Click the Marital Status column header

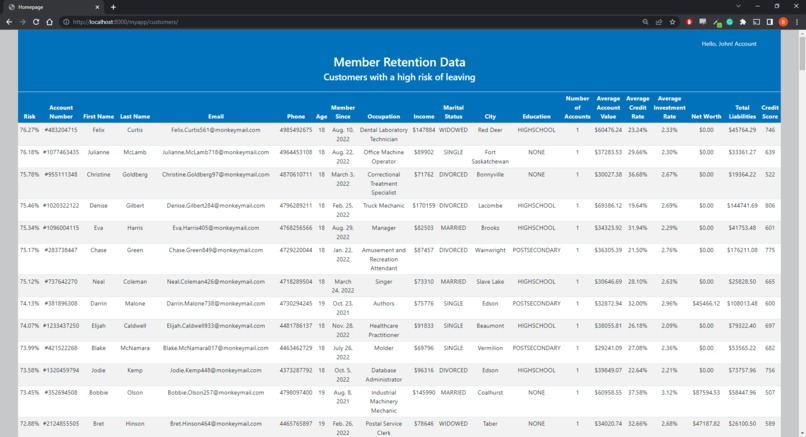pyautogui.click(x=453, y=112)
